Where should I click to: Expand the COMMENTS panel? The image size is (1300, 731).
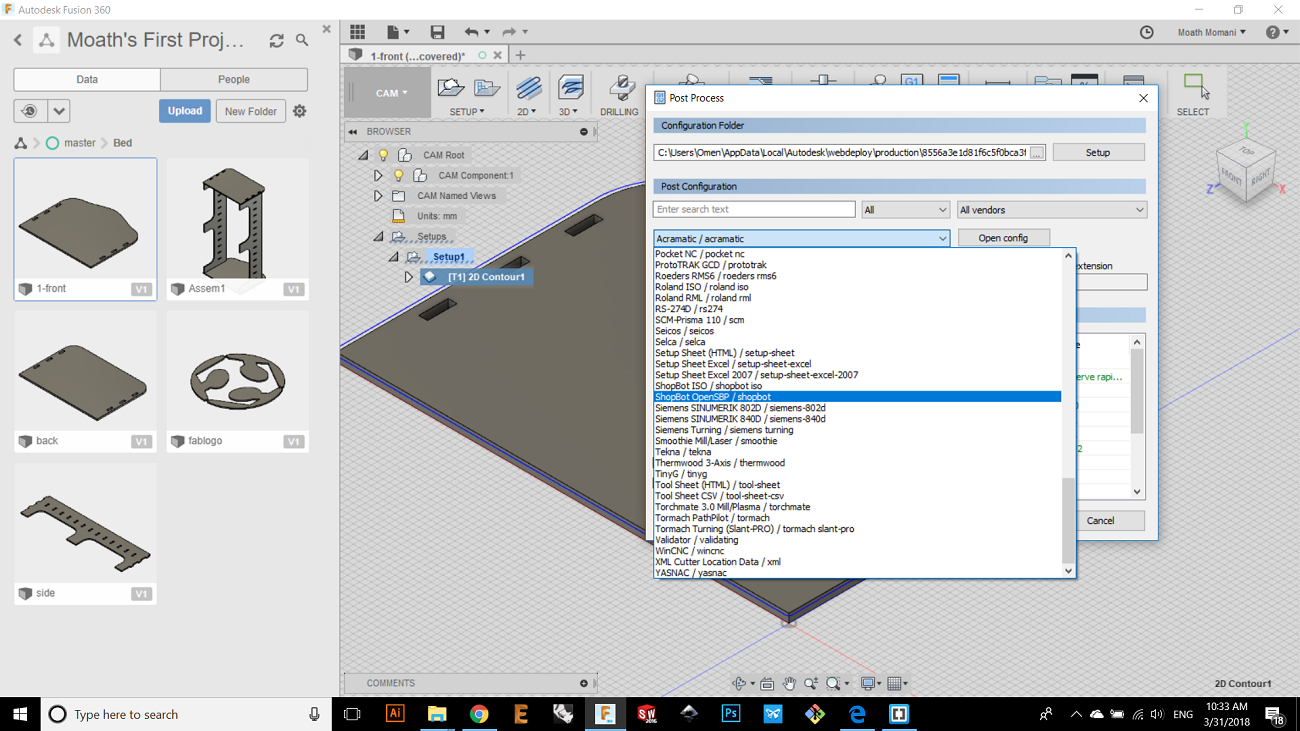click(x=584, y=683)
